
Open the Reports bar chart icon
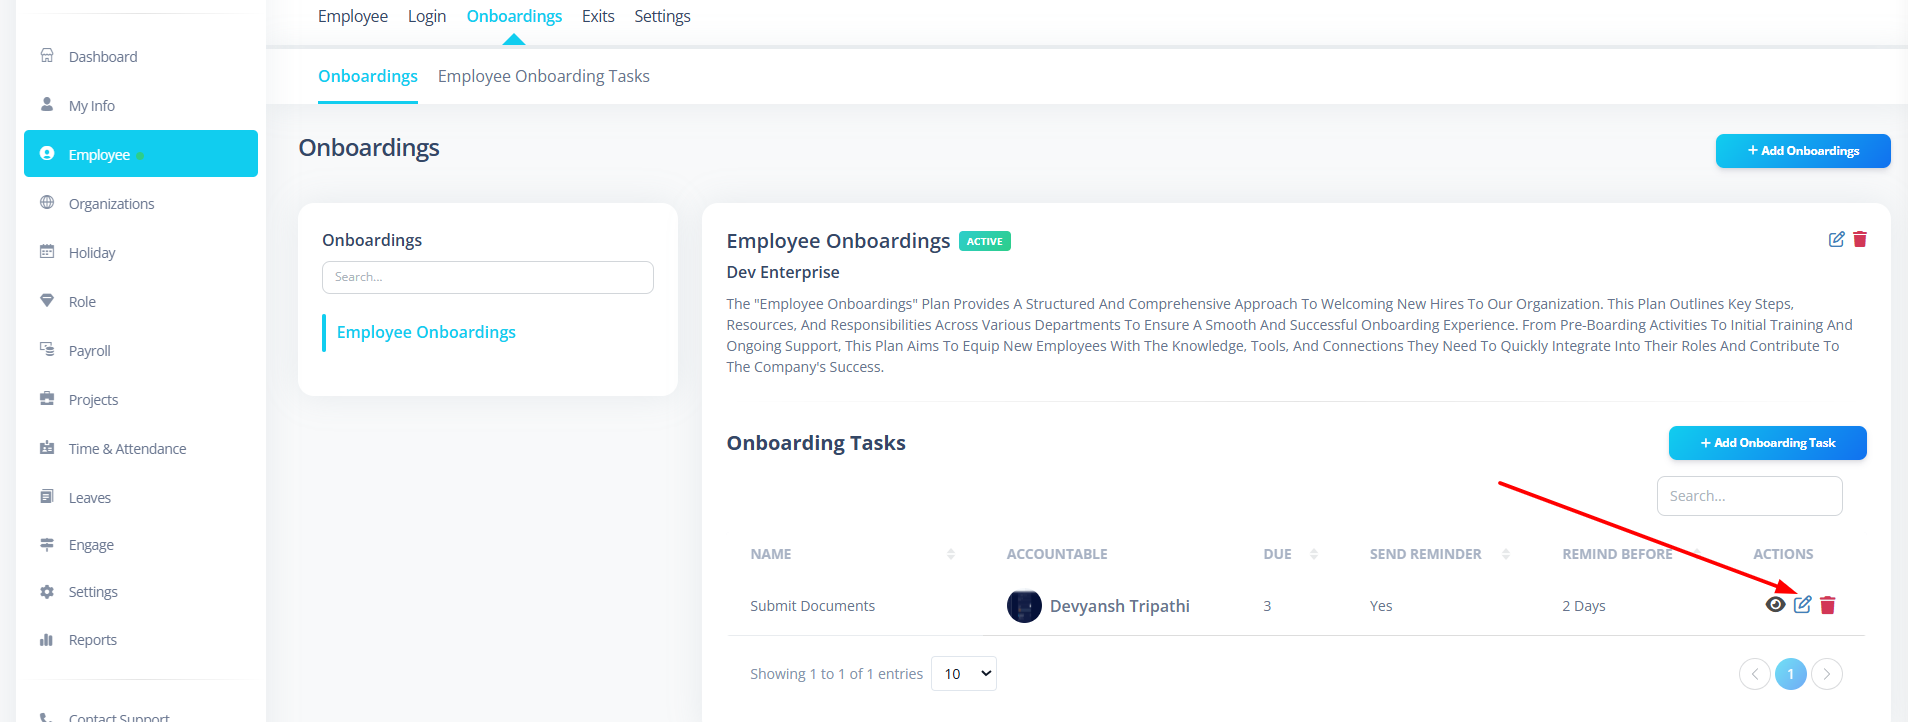coord(47,639)
